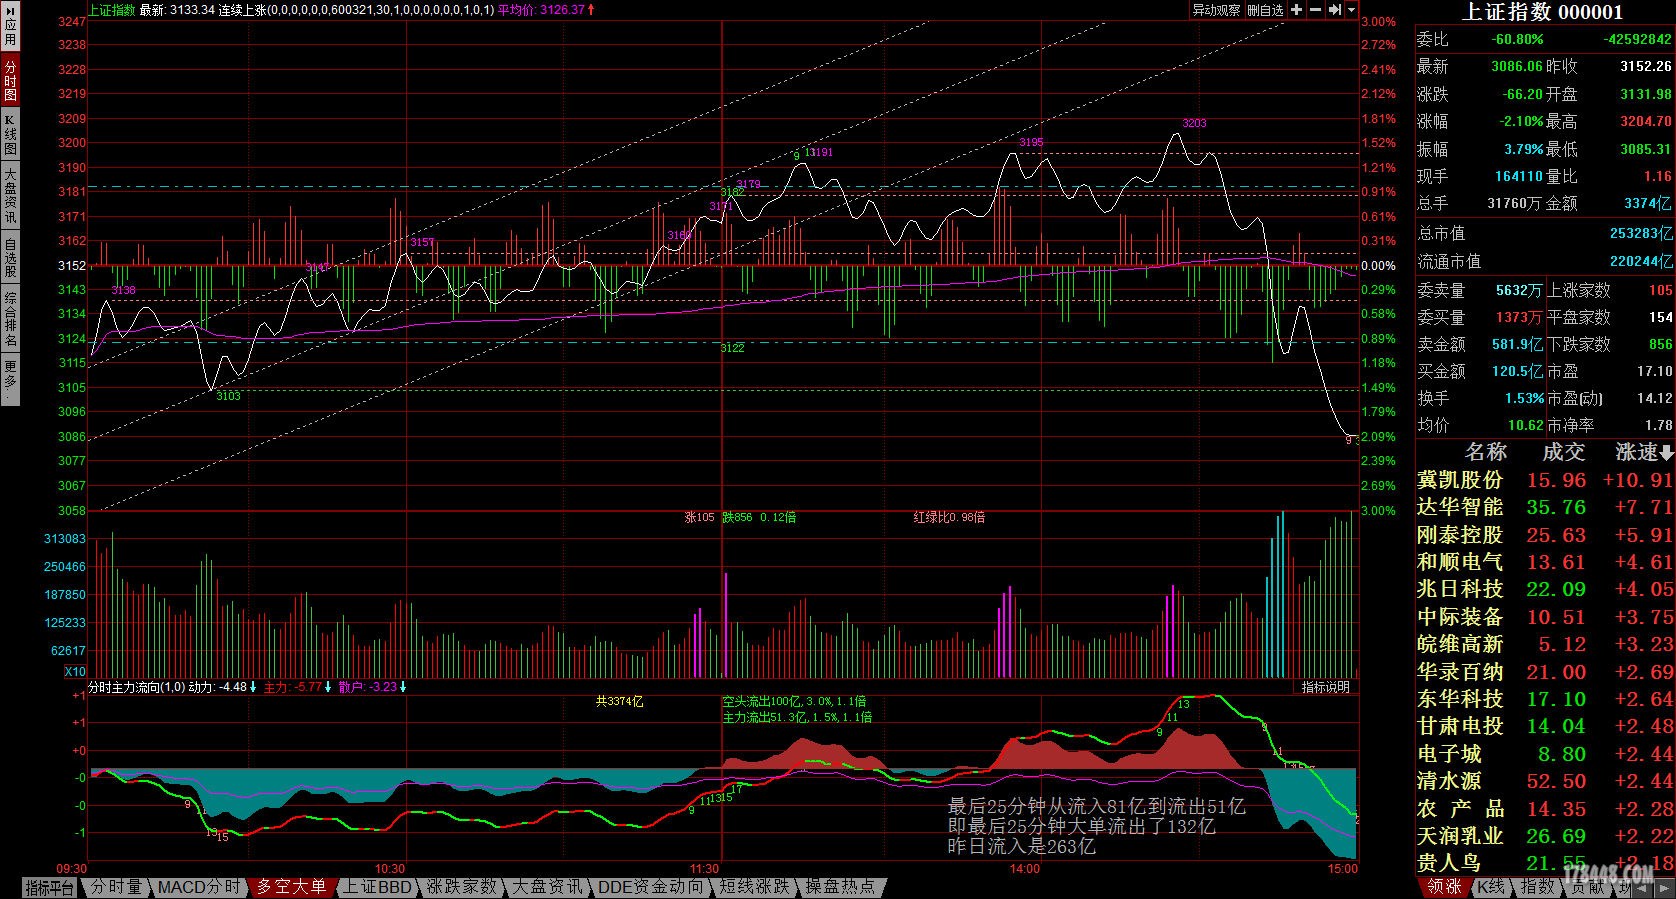Click the 异动观察 button
This screenshot has height=899, width=1676.
point(1216,10)
